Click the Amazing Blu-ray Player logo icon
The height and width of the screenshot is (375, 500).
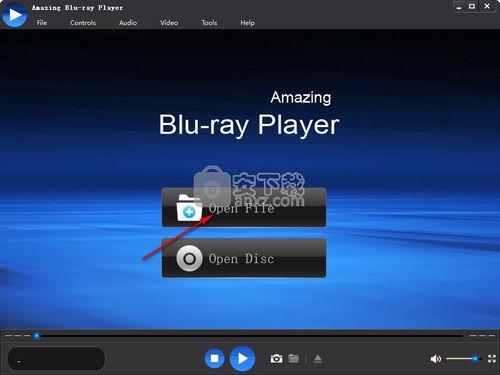[14, 14]
